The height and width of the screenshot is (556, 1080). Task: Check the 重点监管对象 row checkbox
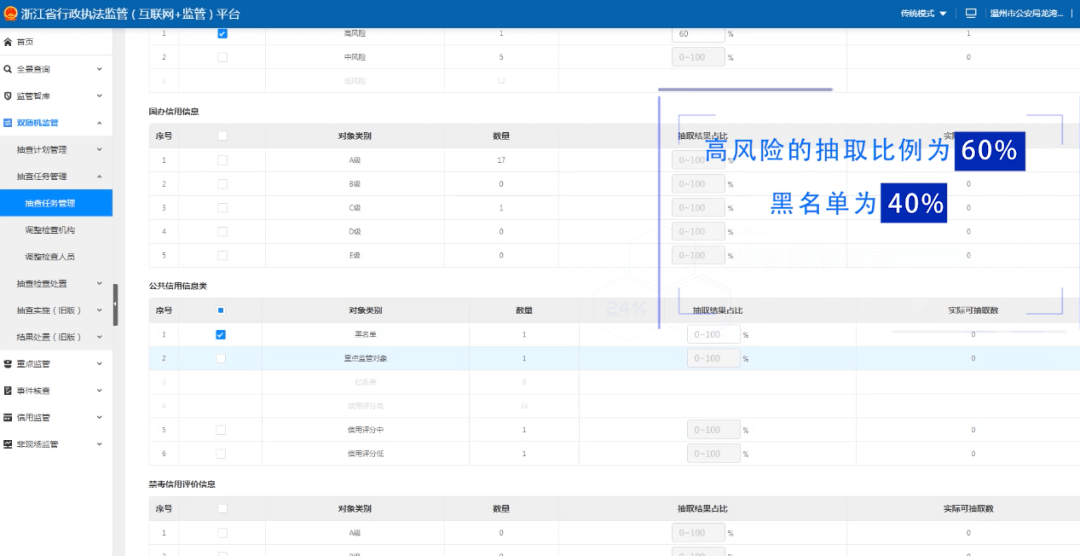pyautogui.click(x=220, y=358)
